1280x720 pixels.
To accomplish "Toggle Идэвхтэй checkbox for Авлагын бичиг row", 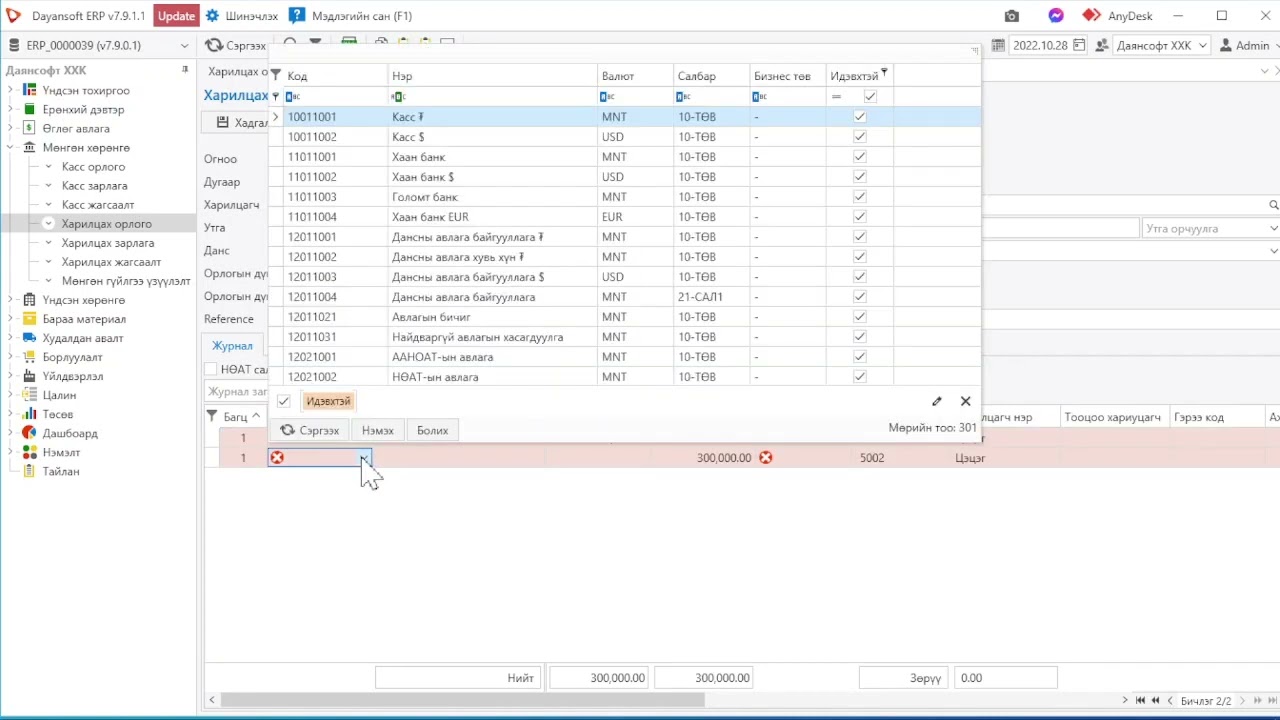I will [859, 317].
